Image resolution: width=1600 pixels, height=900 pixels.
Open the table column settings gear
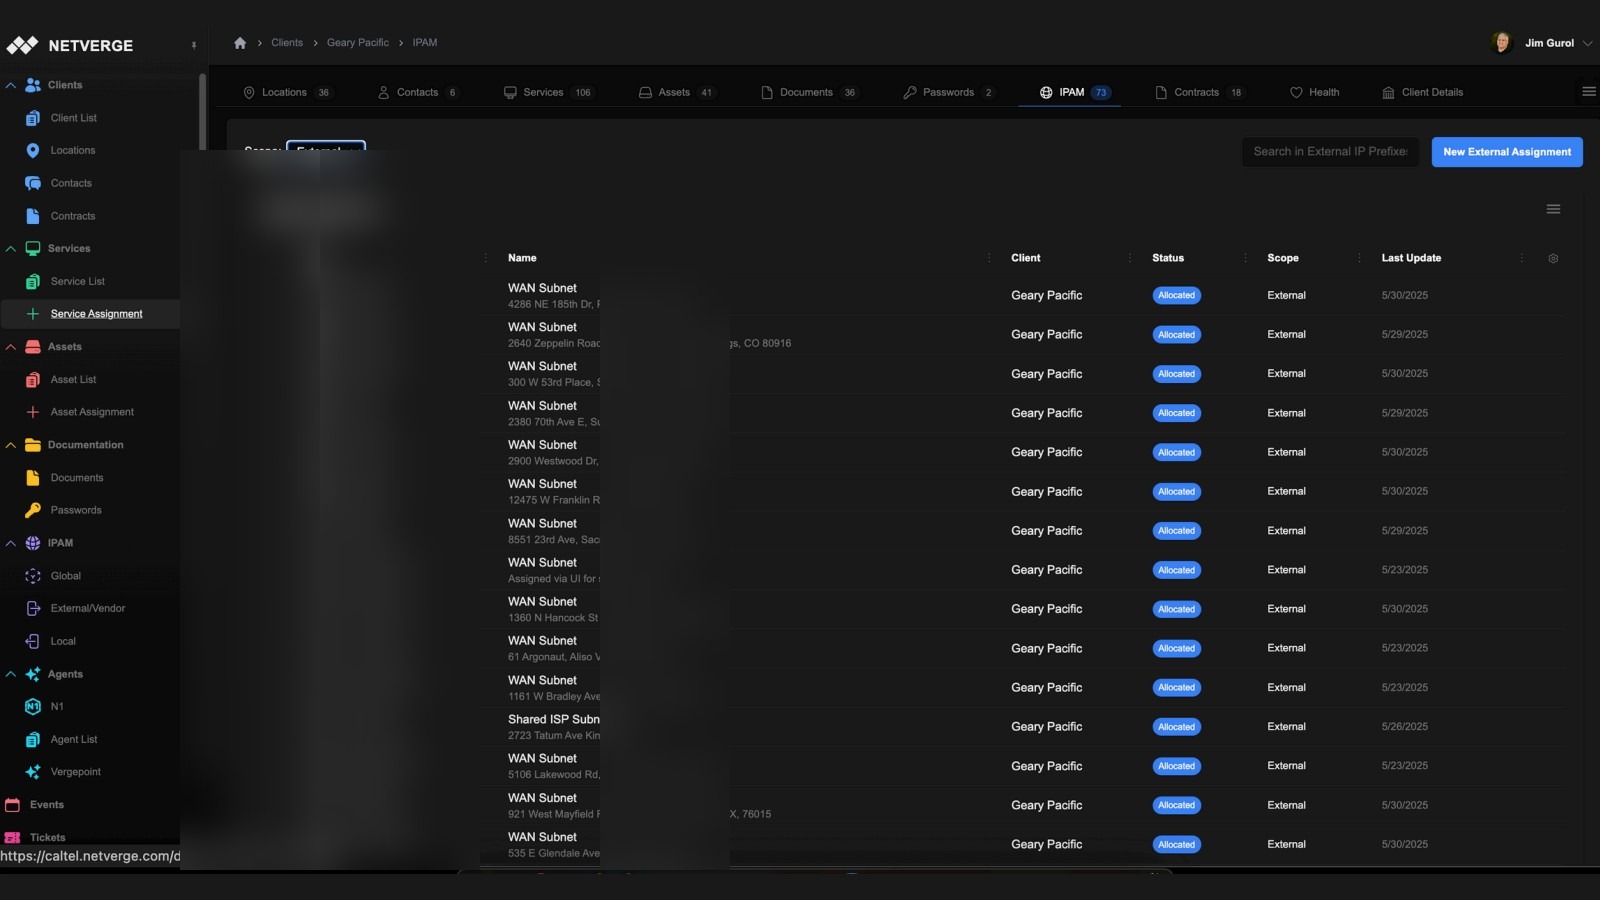[x=1553, y=258]
